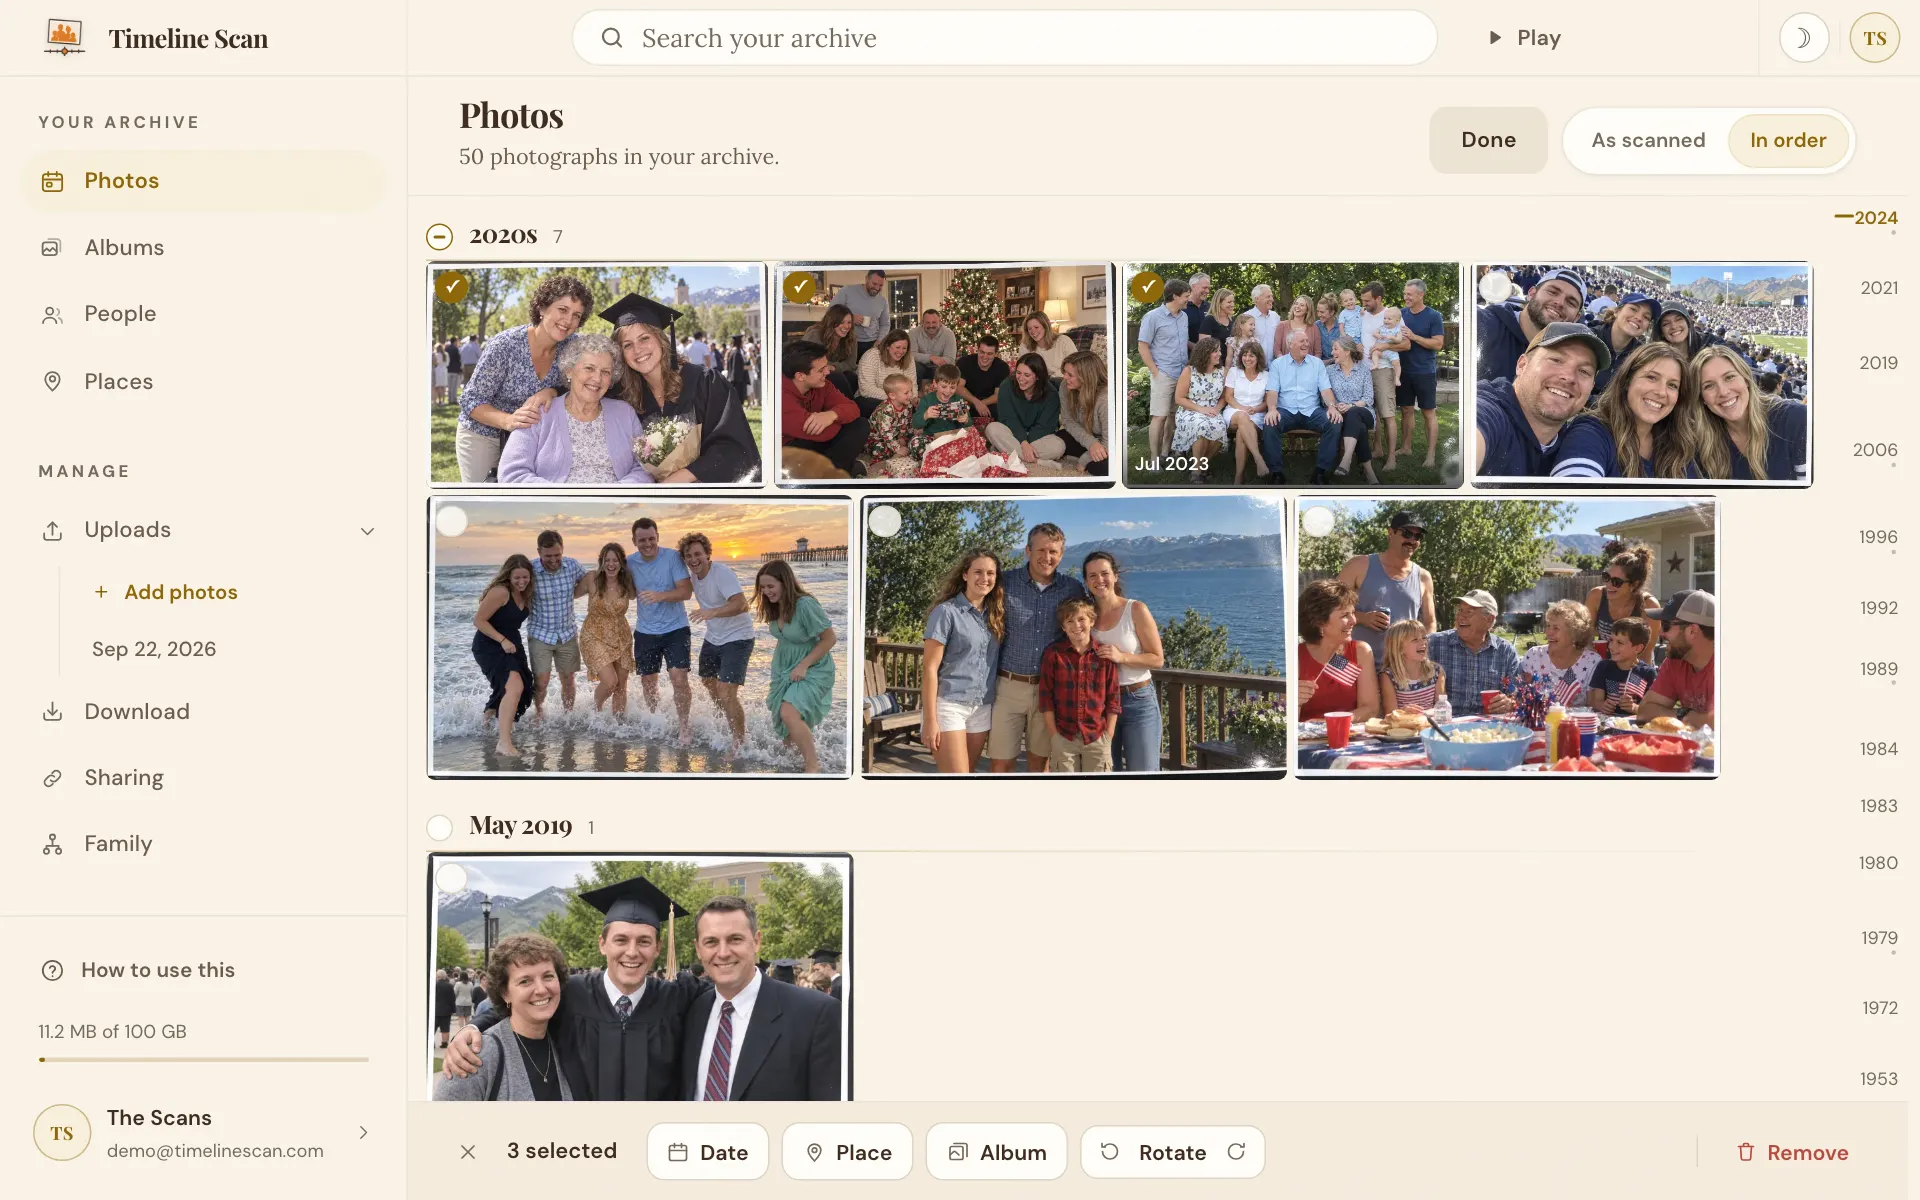Open the July 4th picnic photo
Image resolution: width=1920 pixels, height=1200 pixels.
pos(1506,637)
